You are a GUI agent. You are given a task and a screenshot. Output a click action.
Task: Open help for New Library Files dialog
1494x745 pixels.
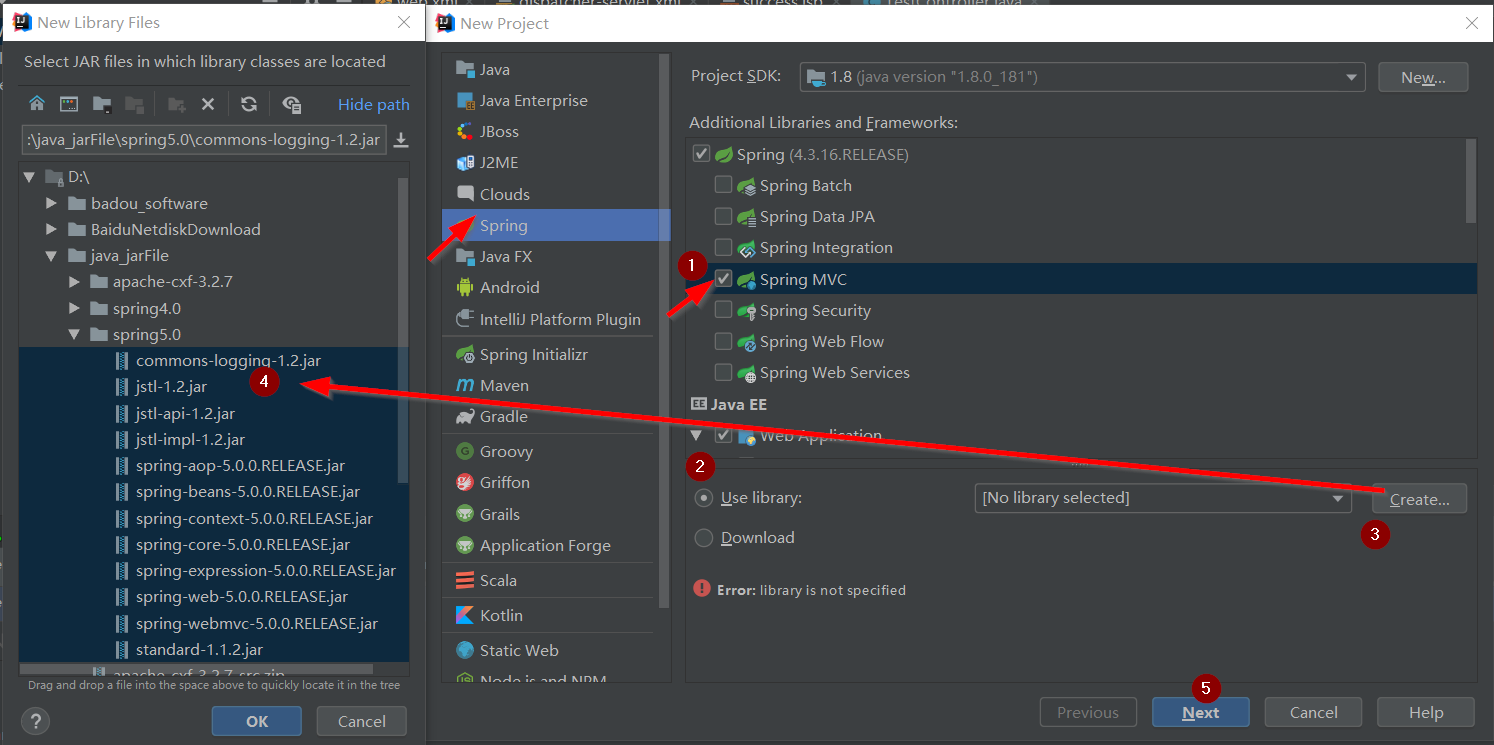[x=35, y=721]
